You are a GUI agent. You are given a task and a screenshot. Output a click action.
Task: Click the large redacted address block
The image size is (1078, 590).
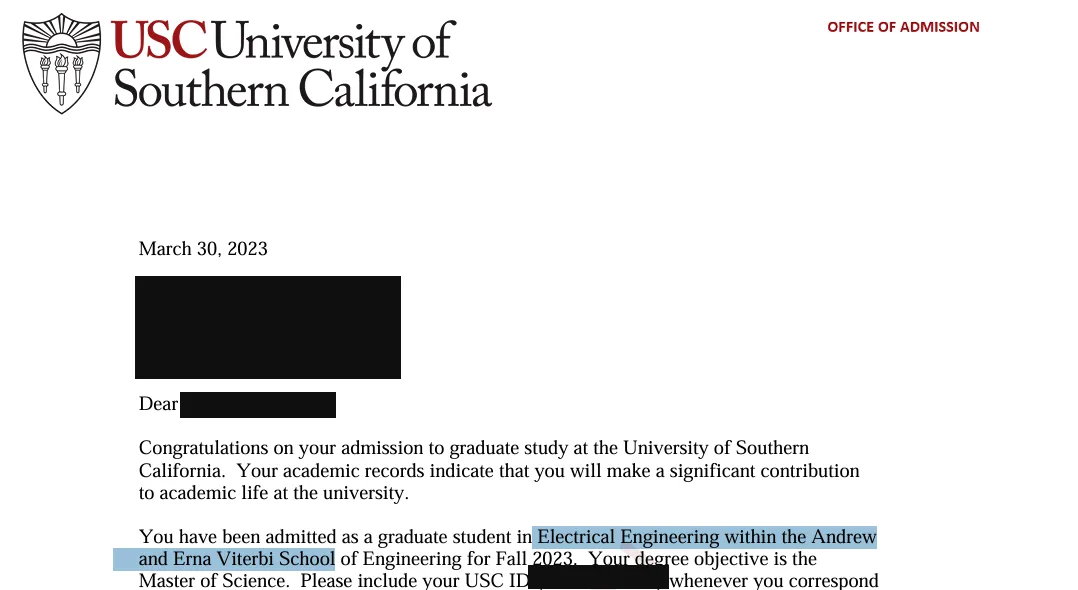(267, 327)
